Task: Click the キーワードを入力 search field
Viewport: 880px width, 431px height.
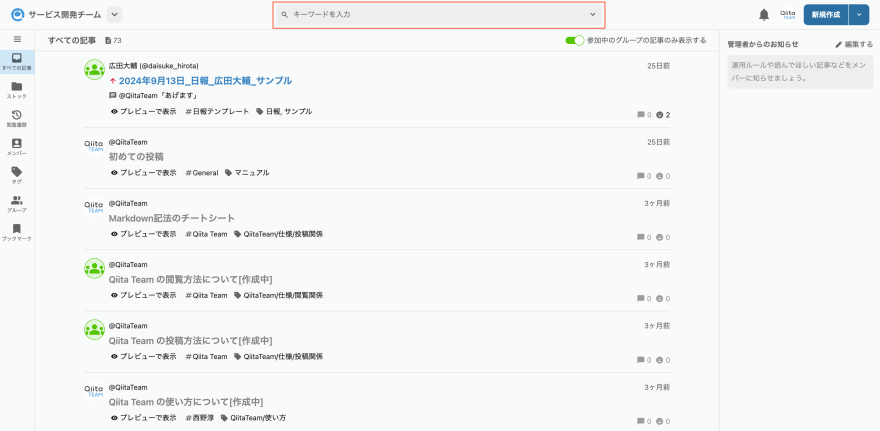Action: point(439,15)
